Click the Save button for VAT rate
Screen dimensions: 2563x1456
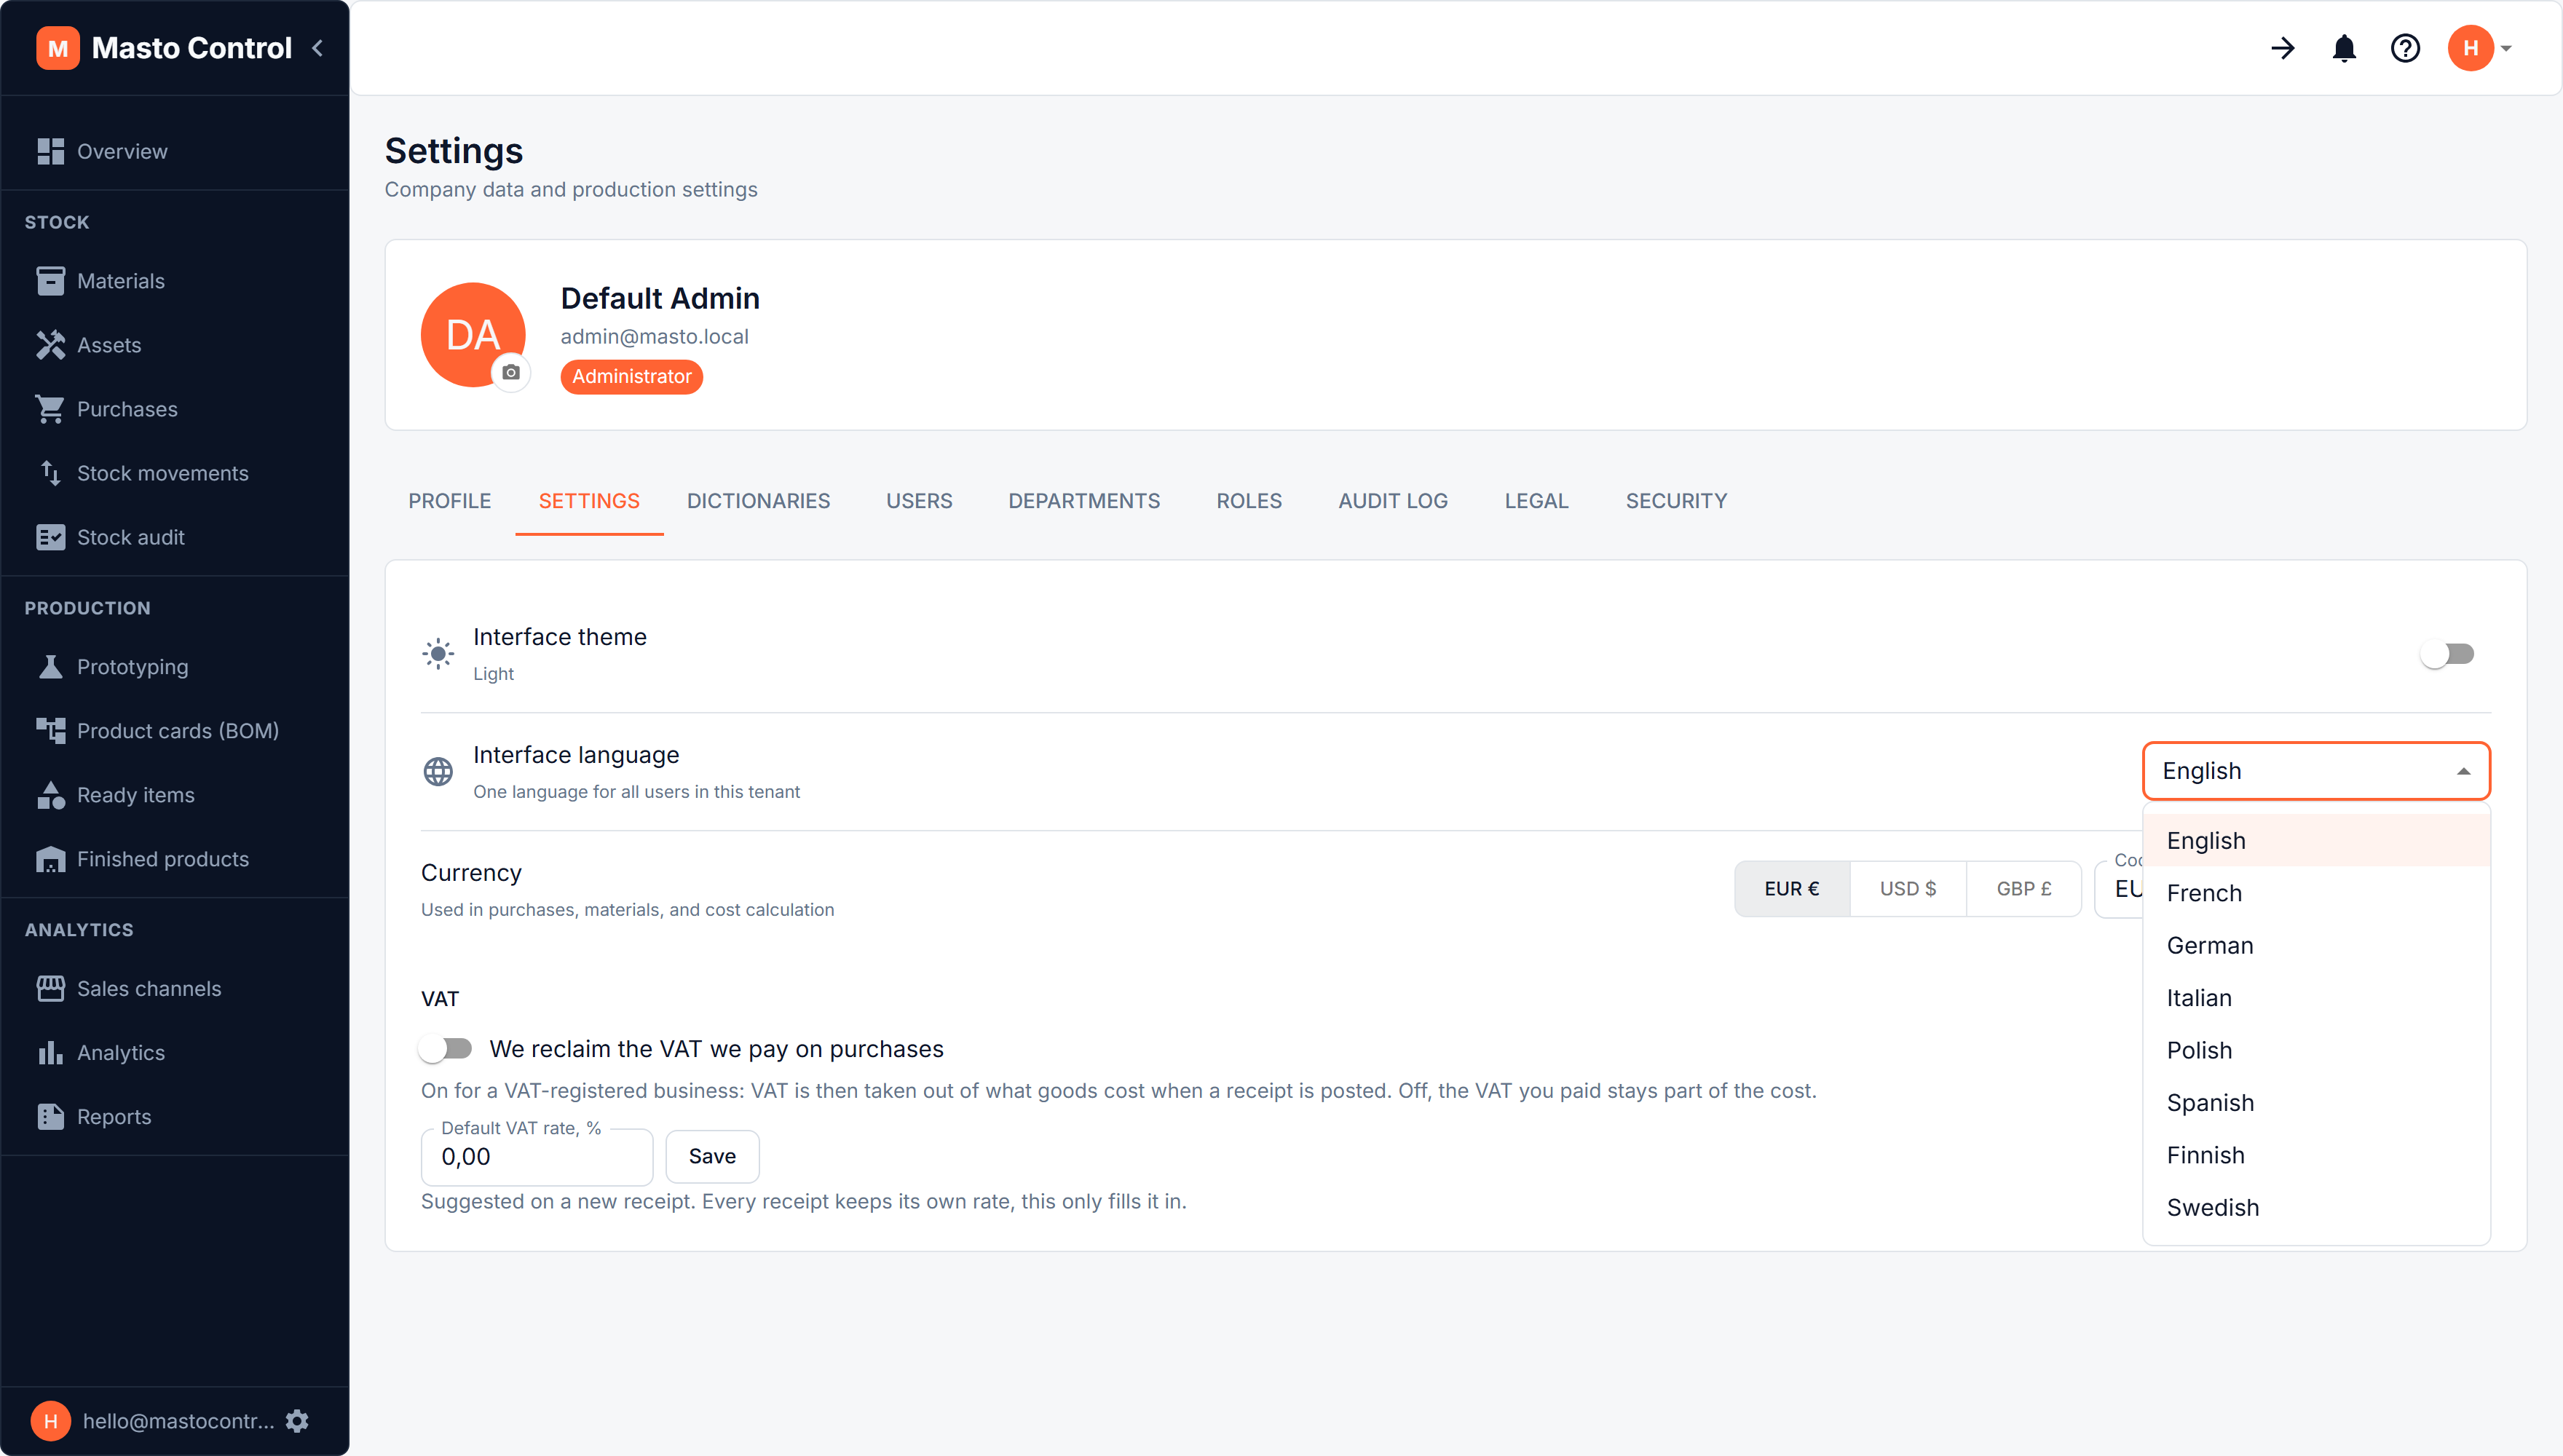[x=712, y=1156]
